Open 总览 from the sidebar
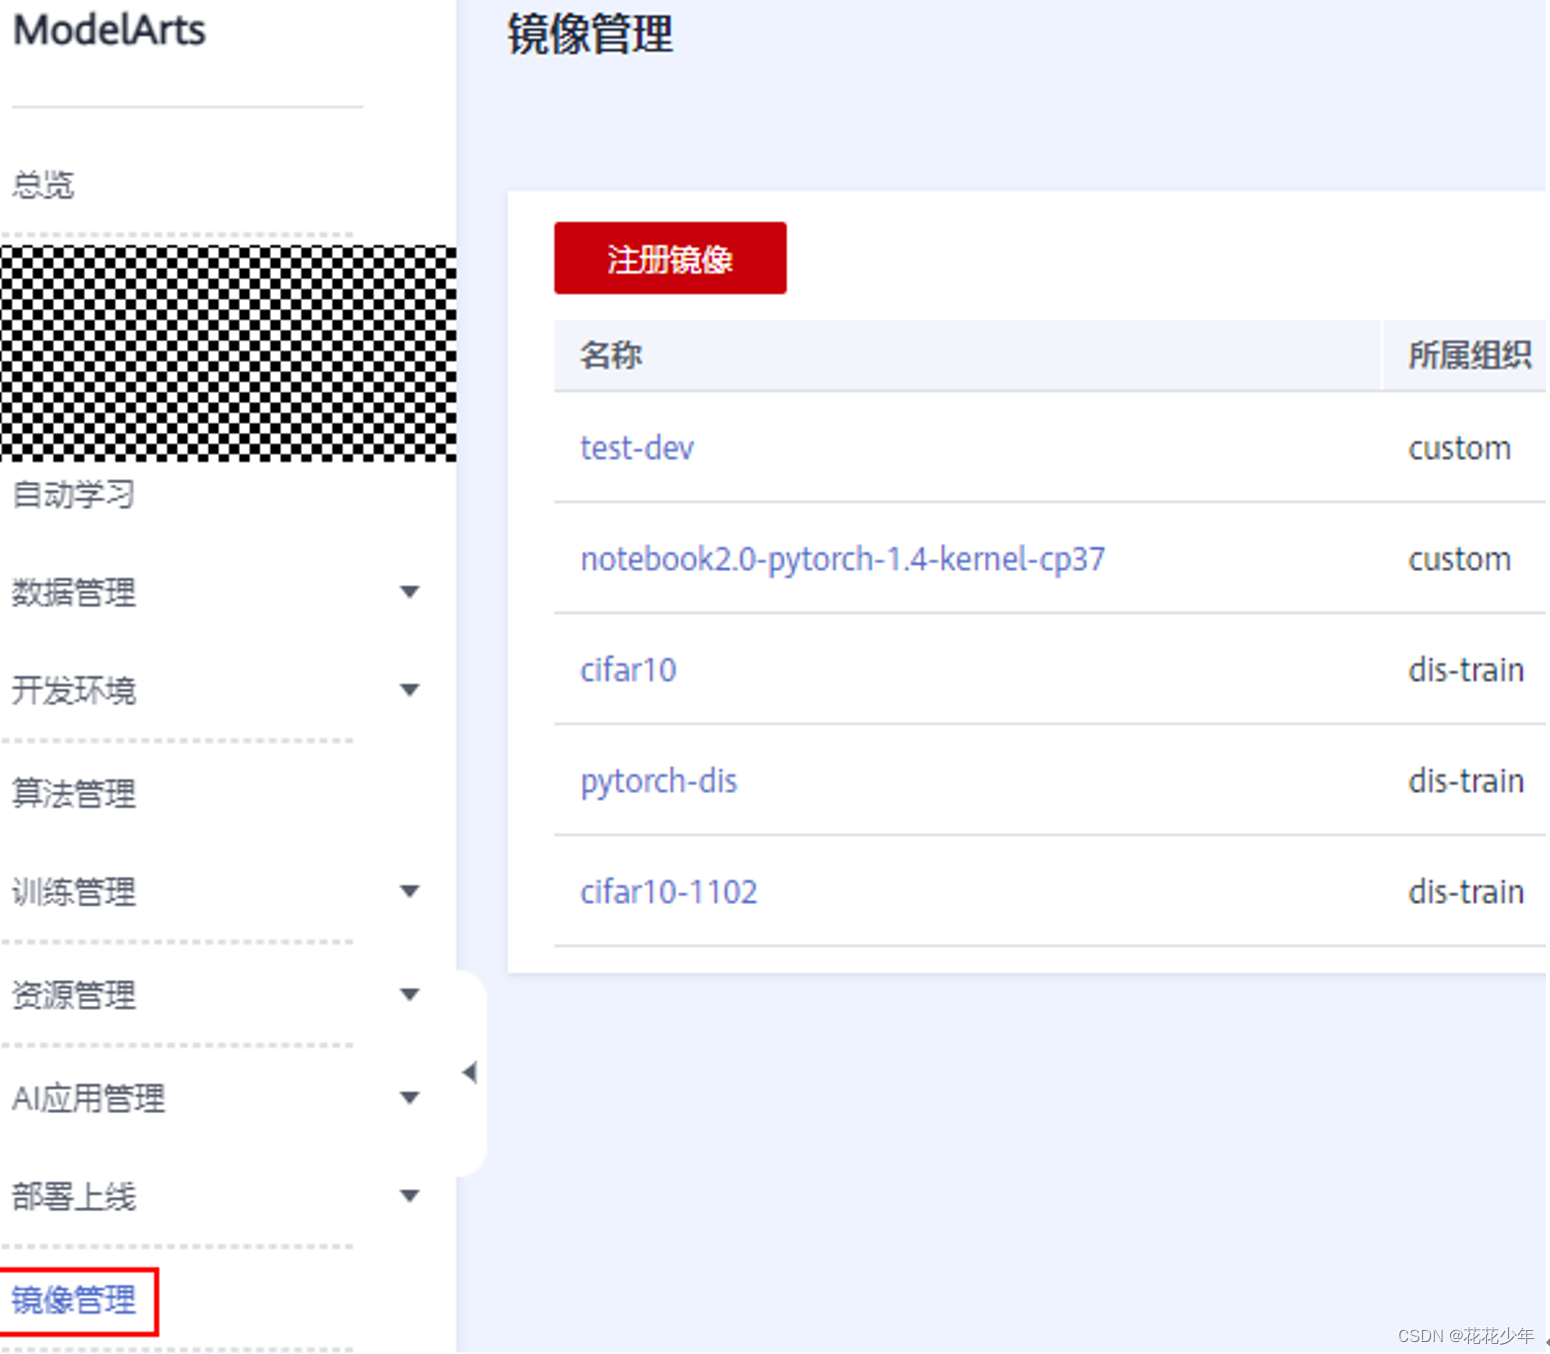1550x1354 pixels. 41,184
